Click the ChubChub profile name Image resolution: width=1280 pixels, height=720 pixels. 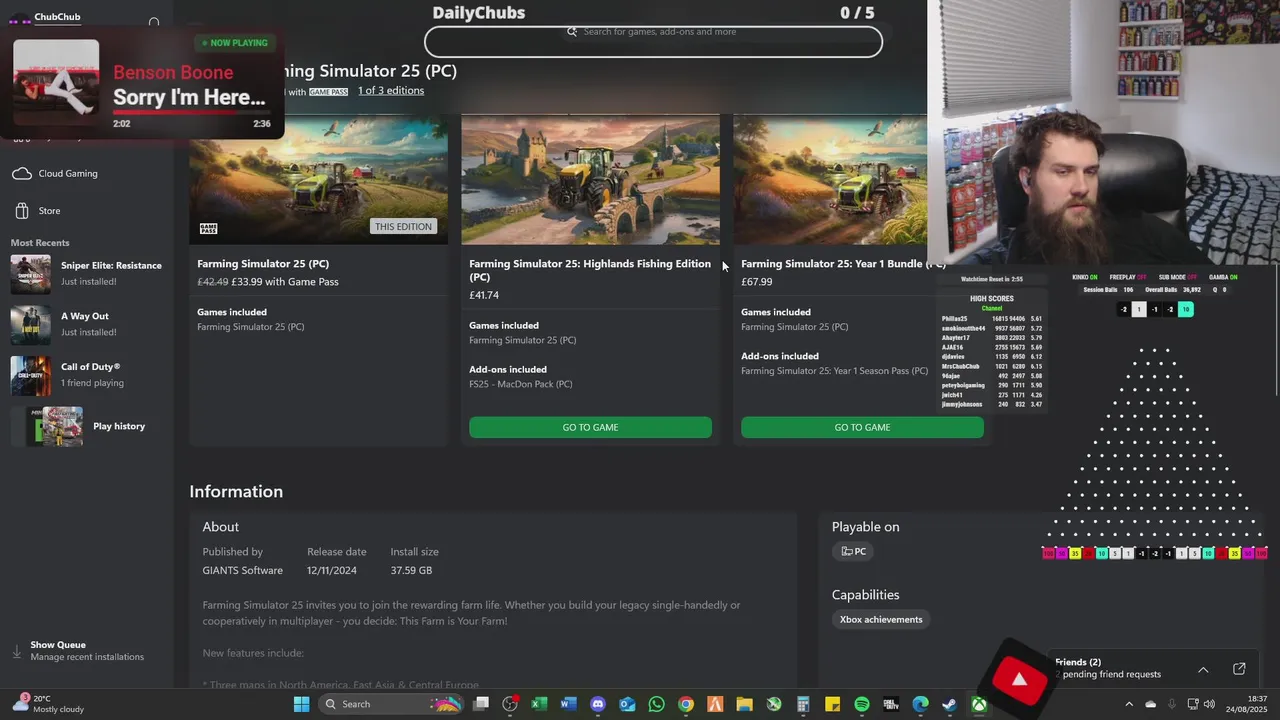coord(57,17)
